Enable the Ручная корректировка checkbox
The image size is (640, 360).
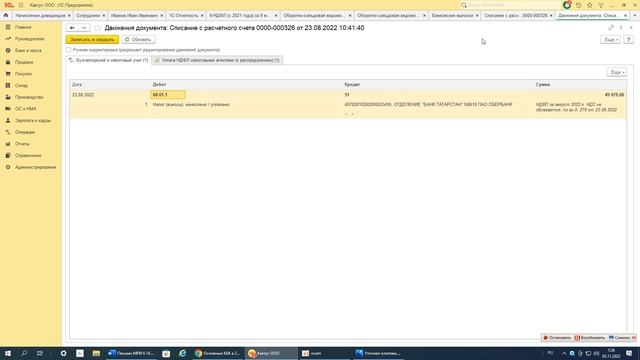[69, 50]
